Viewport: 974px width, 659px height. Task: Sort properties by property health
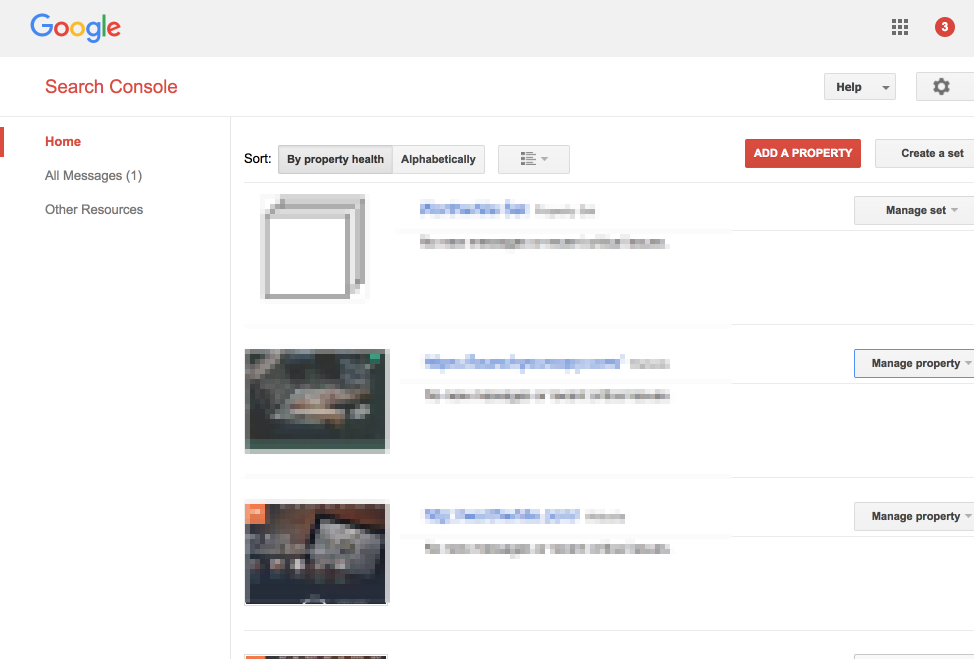[x=335, y=160]
